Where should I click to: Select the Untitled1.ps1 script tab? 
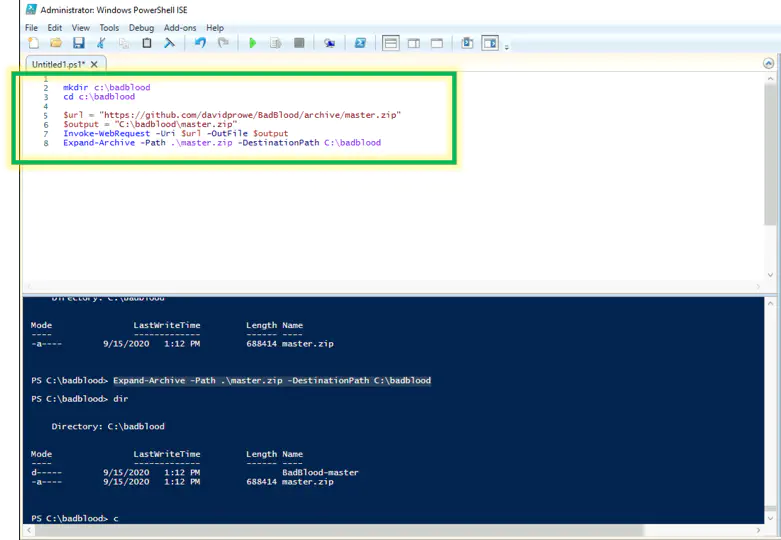58,64
